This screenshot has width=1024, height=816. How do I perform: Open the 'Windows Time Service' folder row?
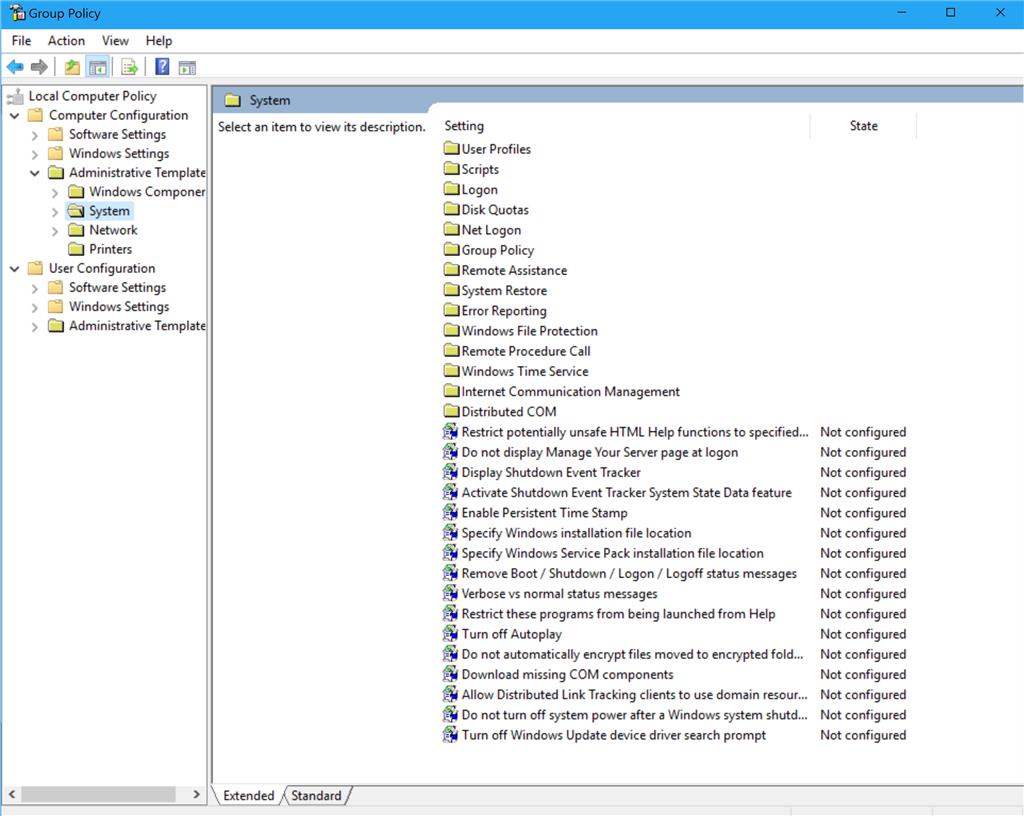click(524, 371)
